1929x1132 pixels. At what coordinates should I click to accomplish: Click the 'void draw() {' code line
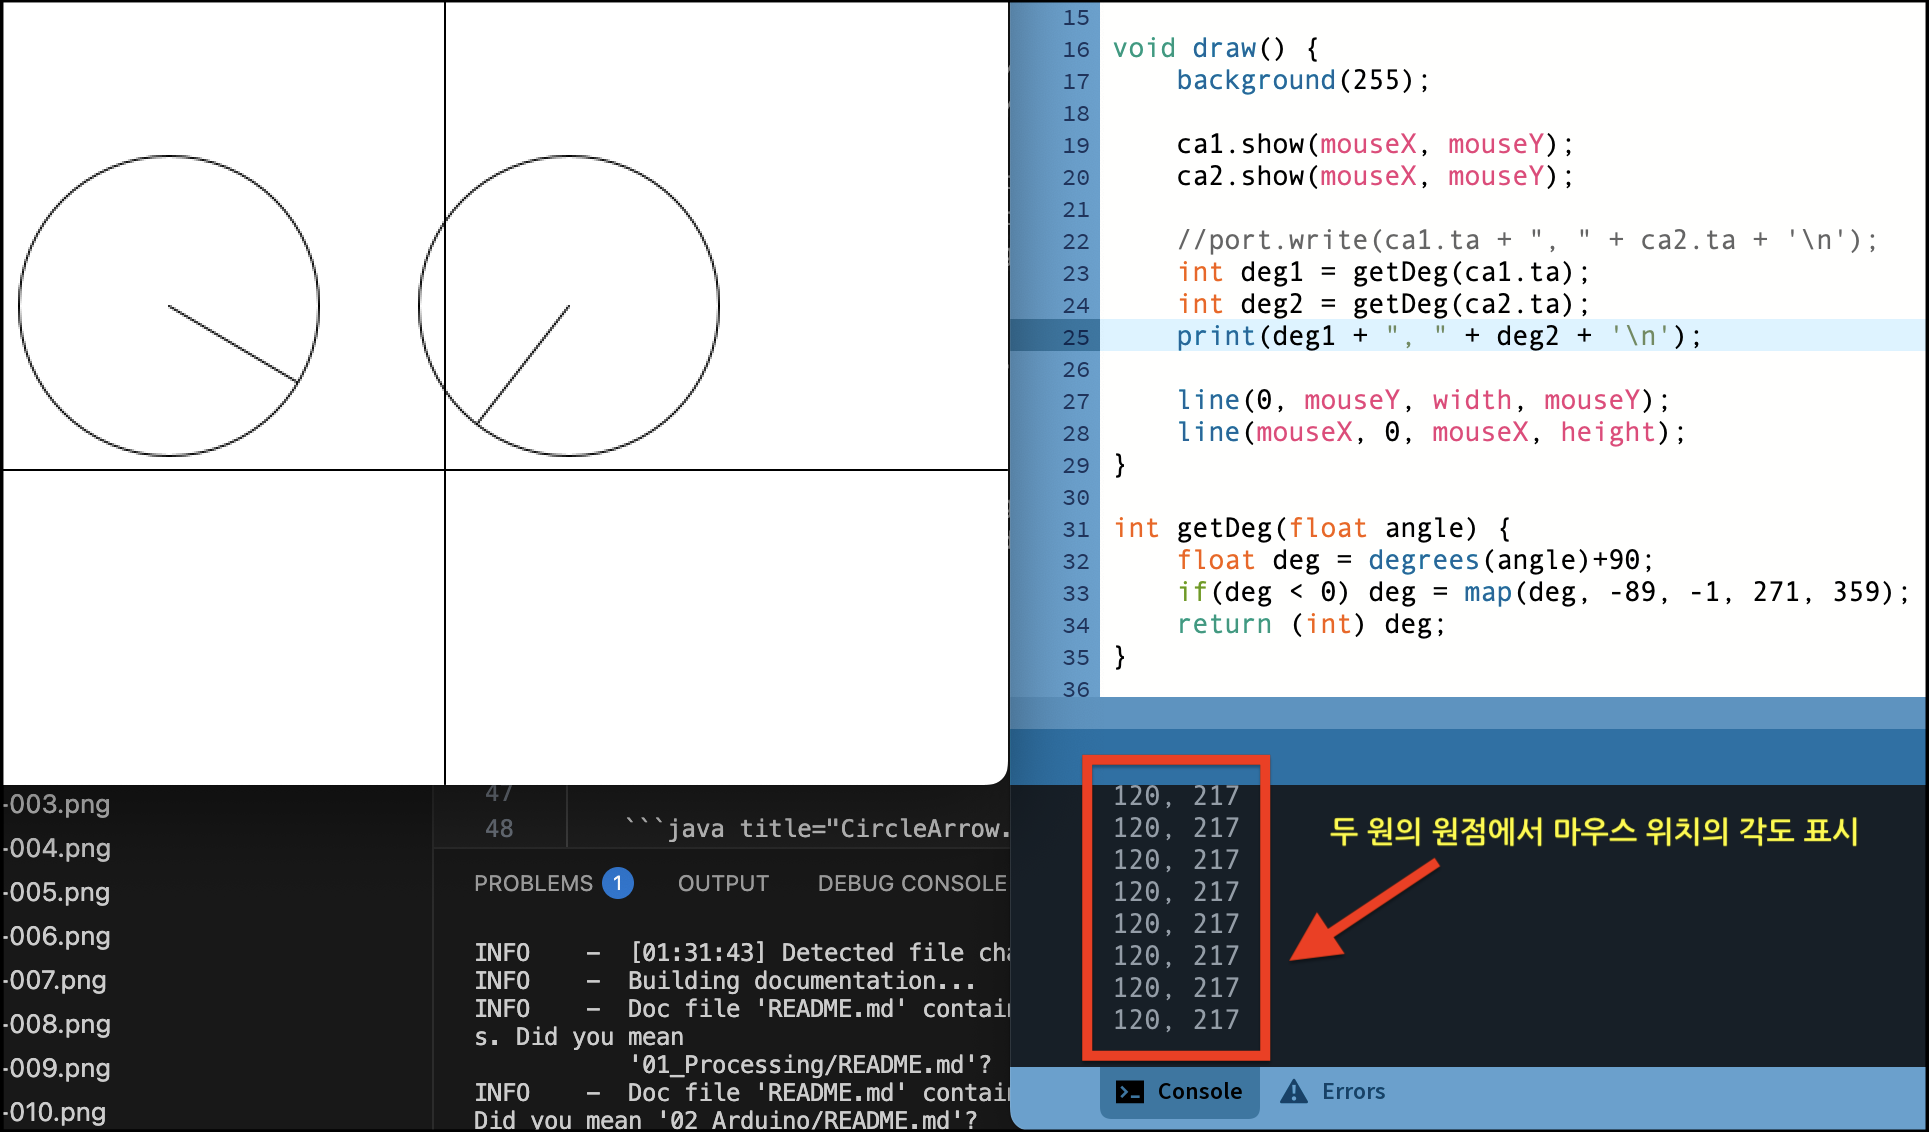tap(1216, 48)
